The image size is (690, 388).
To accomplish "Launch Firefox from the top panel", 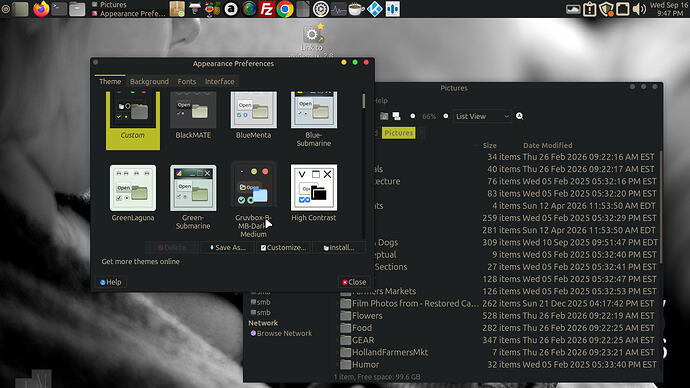I will click(41, 9).
